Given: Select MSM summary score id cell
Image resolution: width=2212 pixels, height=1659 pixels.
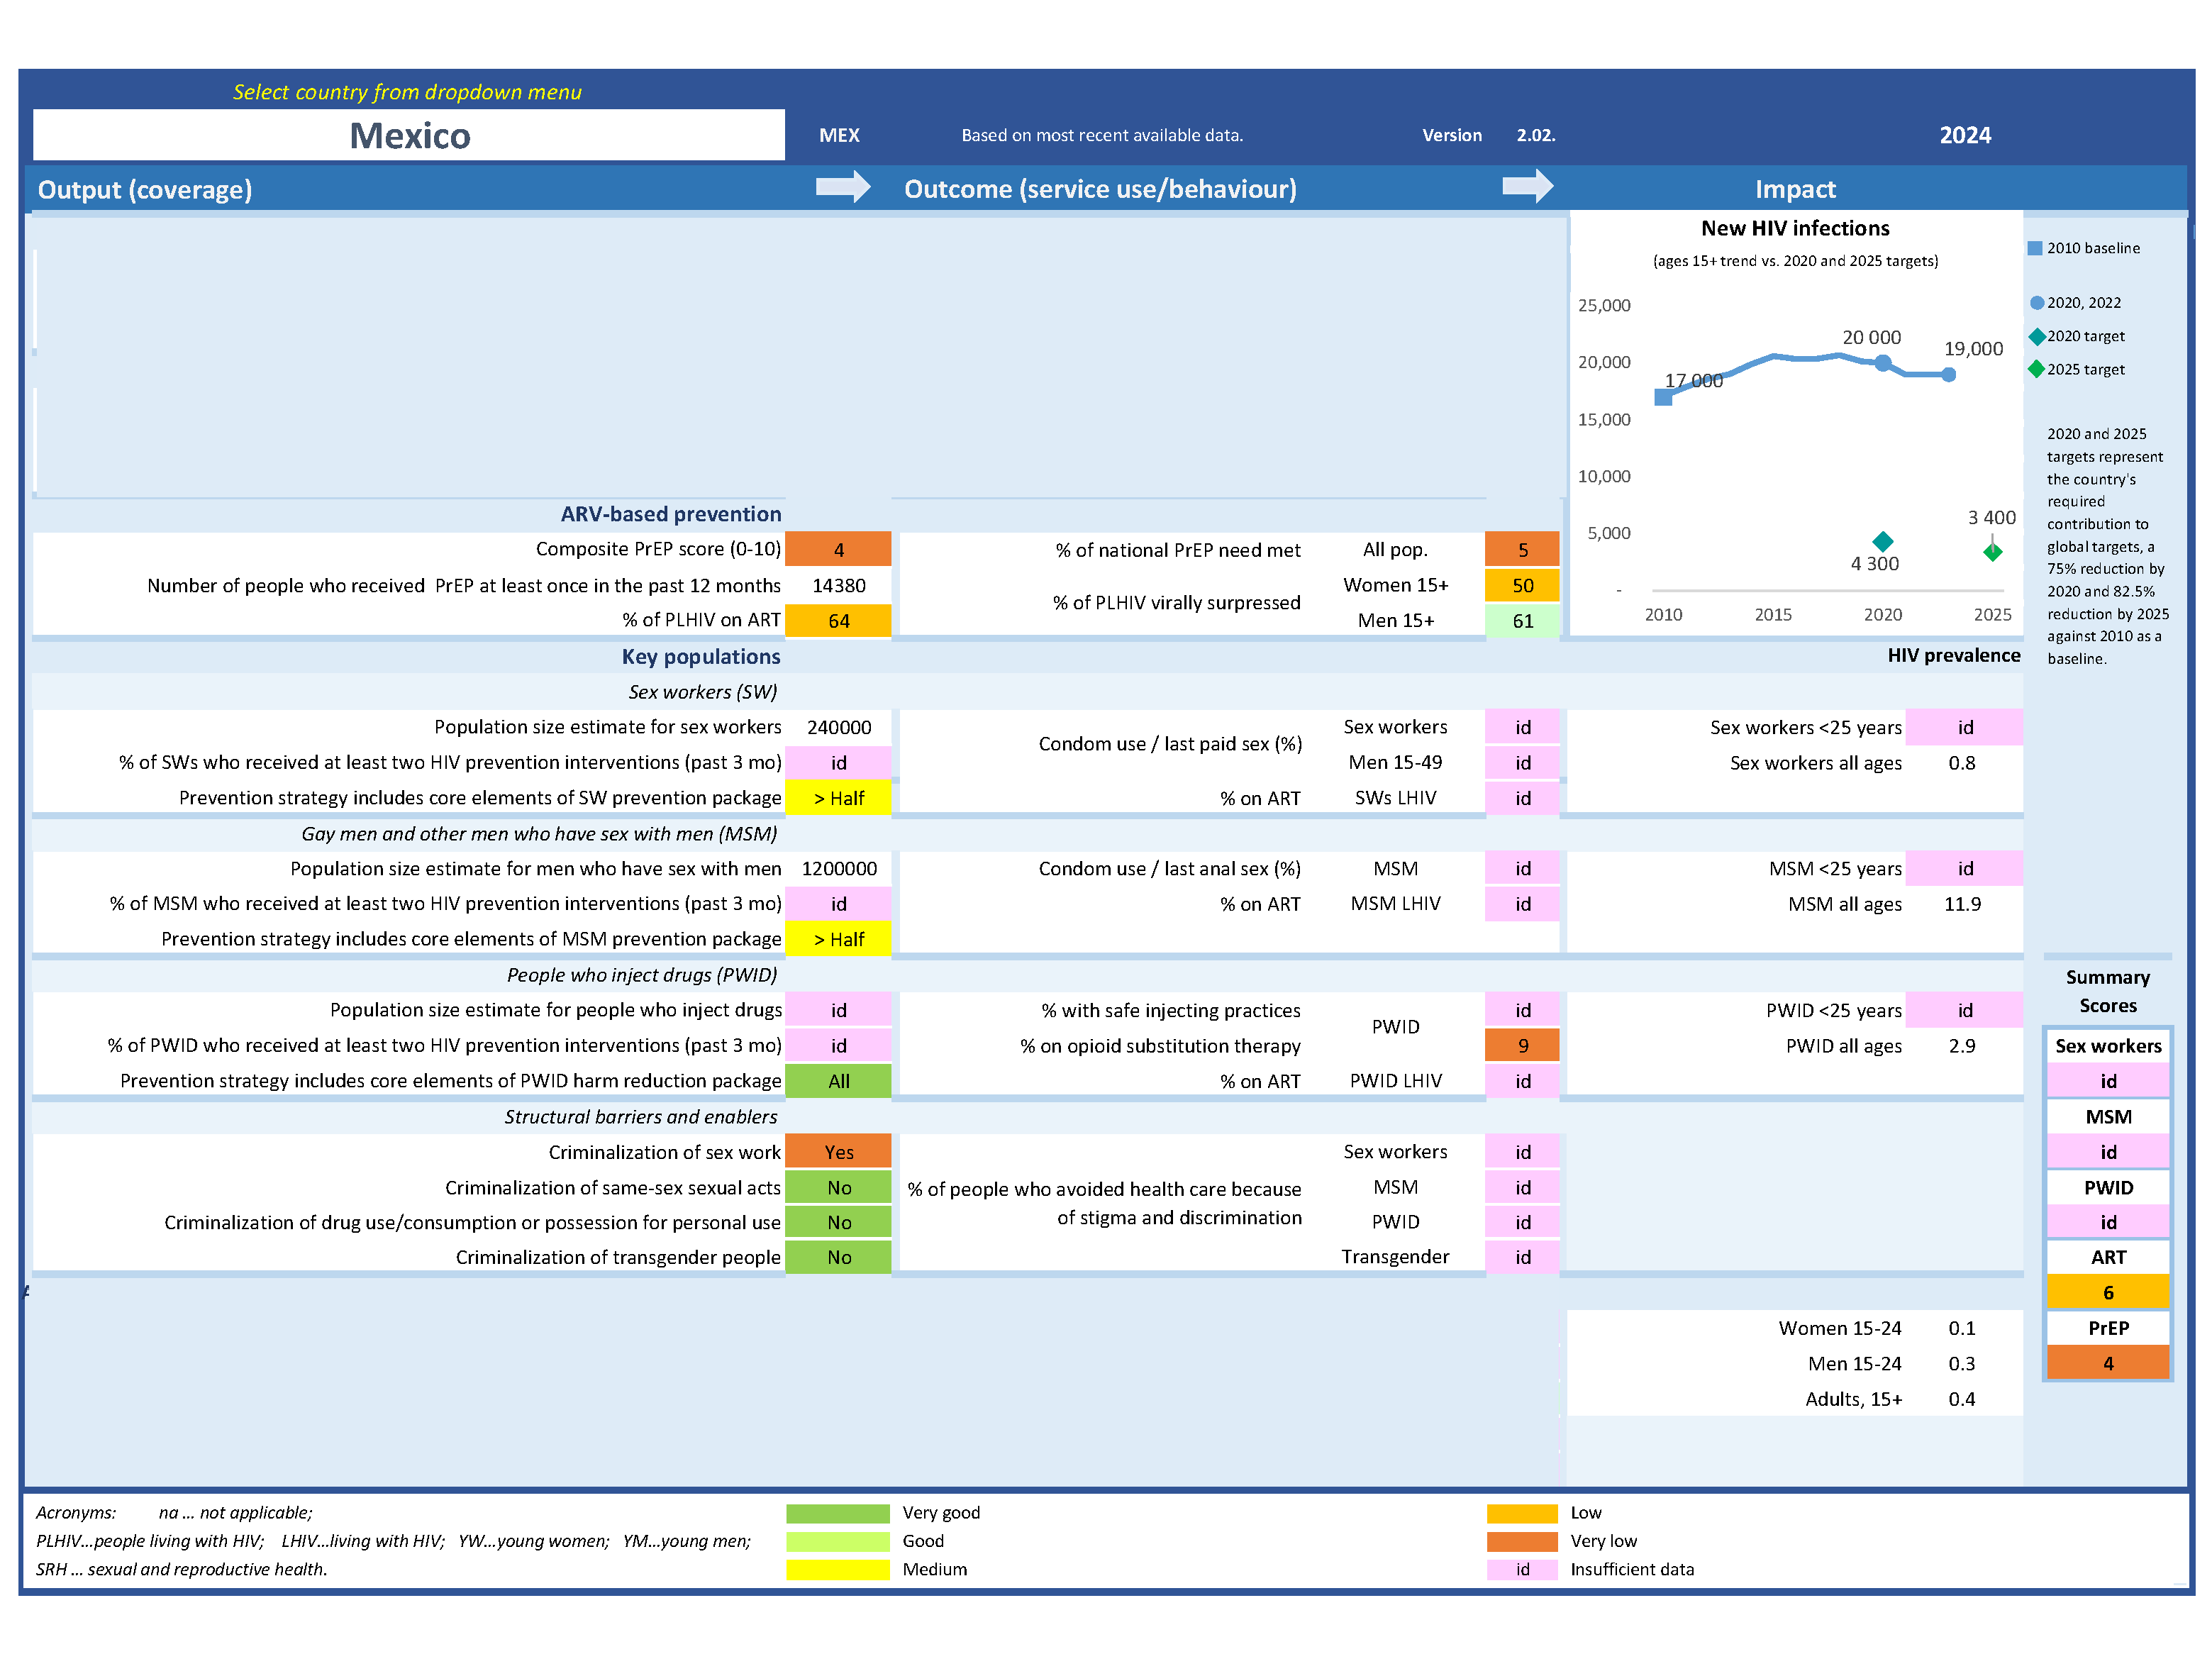Looking at the screenshot, I should 2108,1152.
